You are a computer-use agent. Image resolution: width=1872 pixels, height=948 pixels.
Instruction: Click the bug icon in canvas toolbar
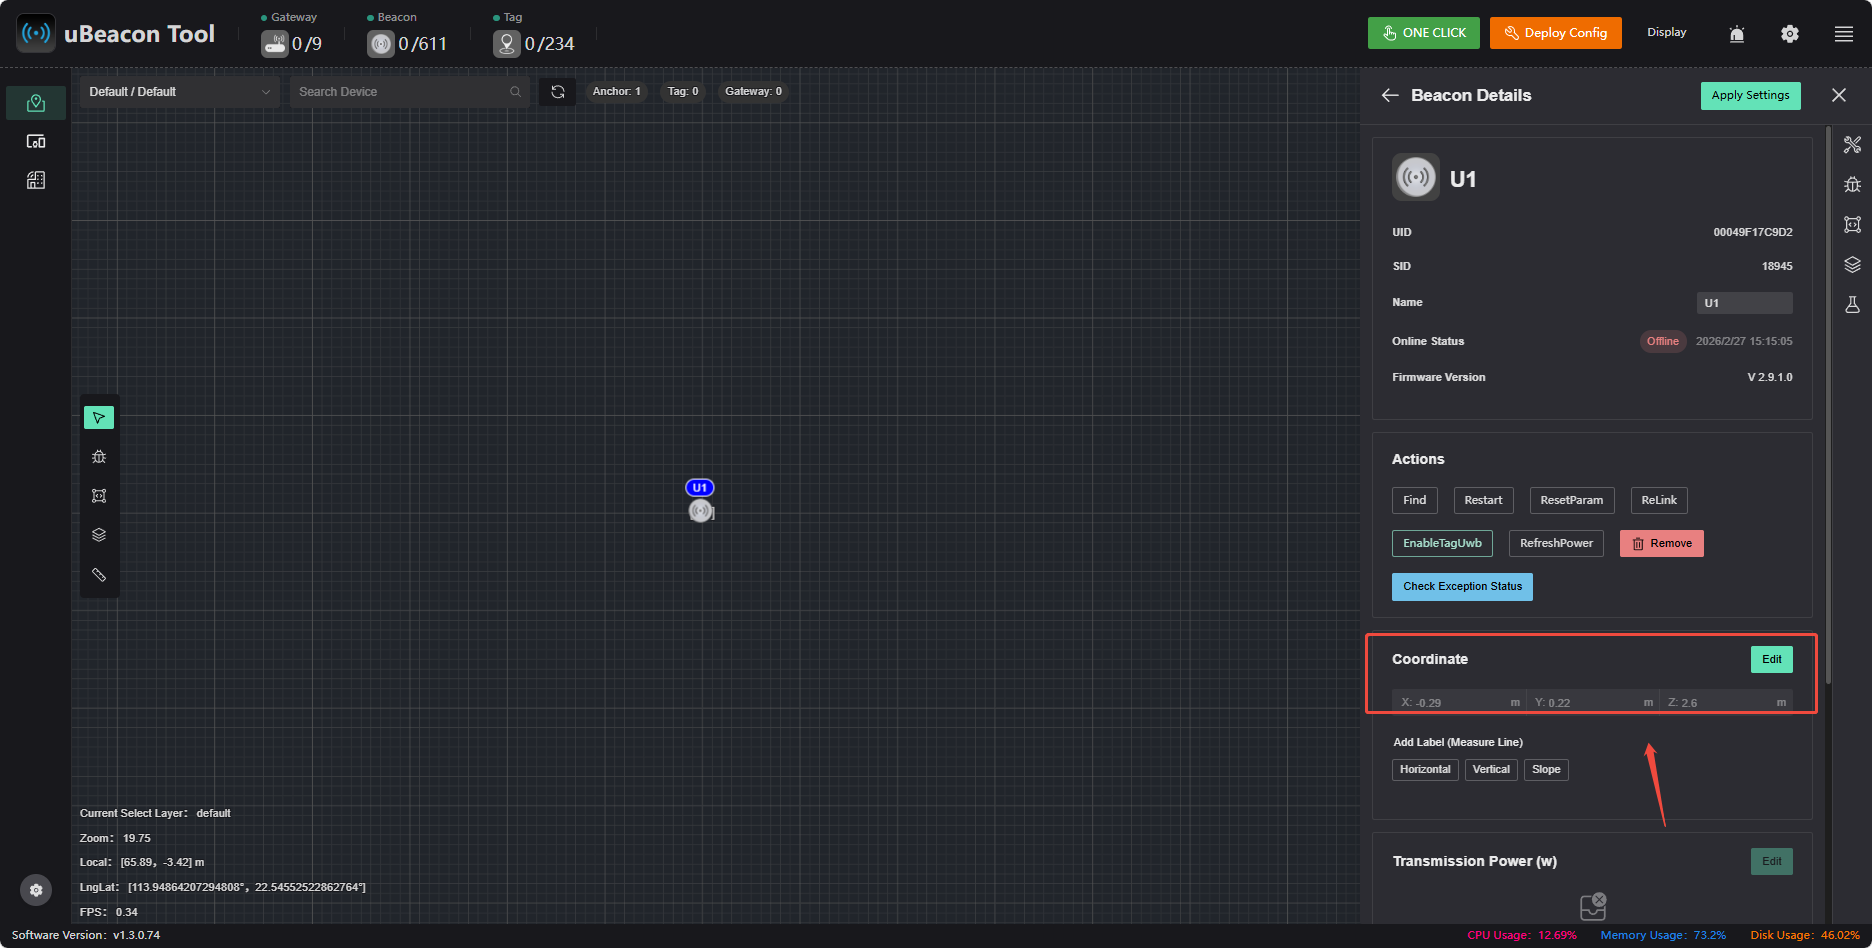99,457
